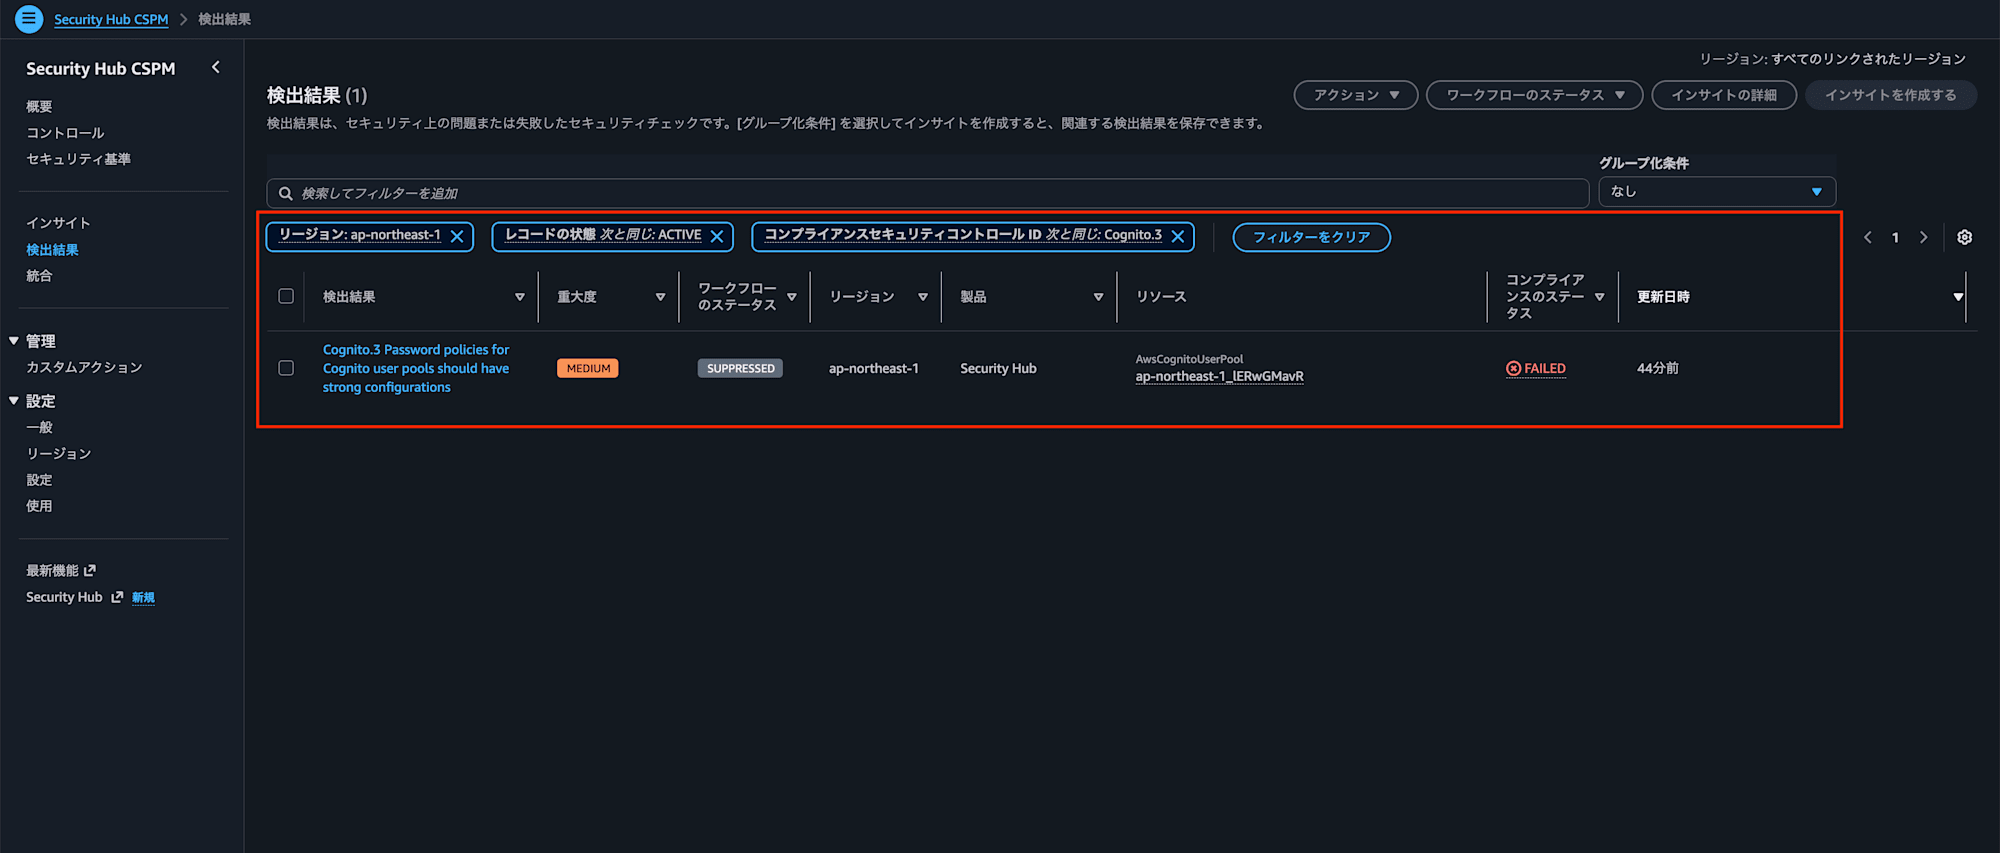This screenshot has width=2000, height=853.
Task: Click the 新規 link next to Security Hub
Action: 143,597
